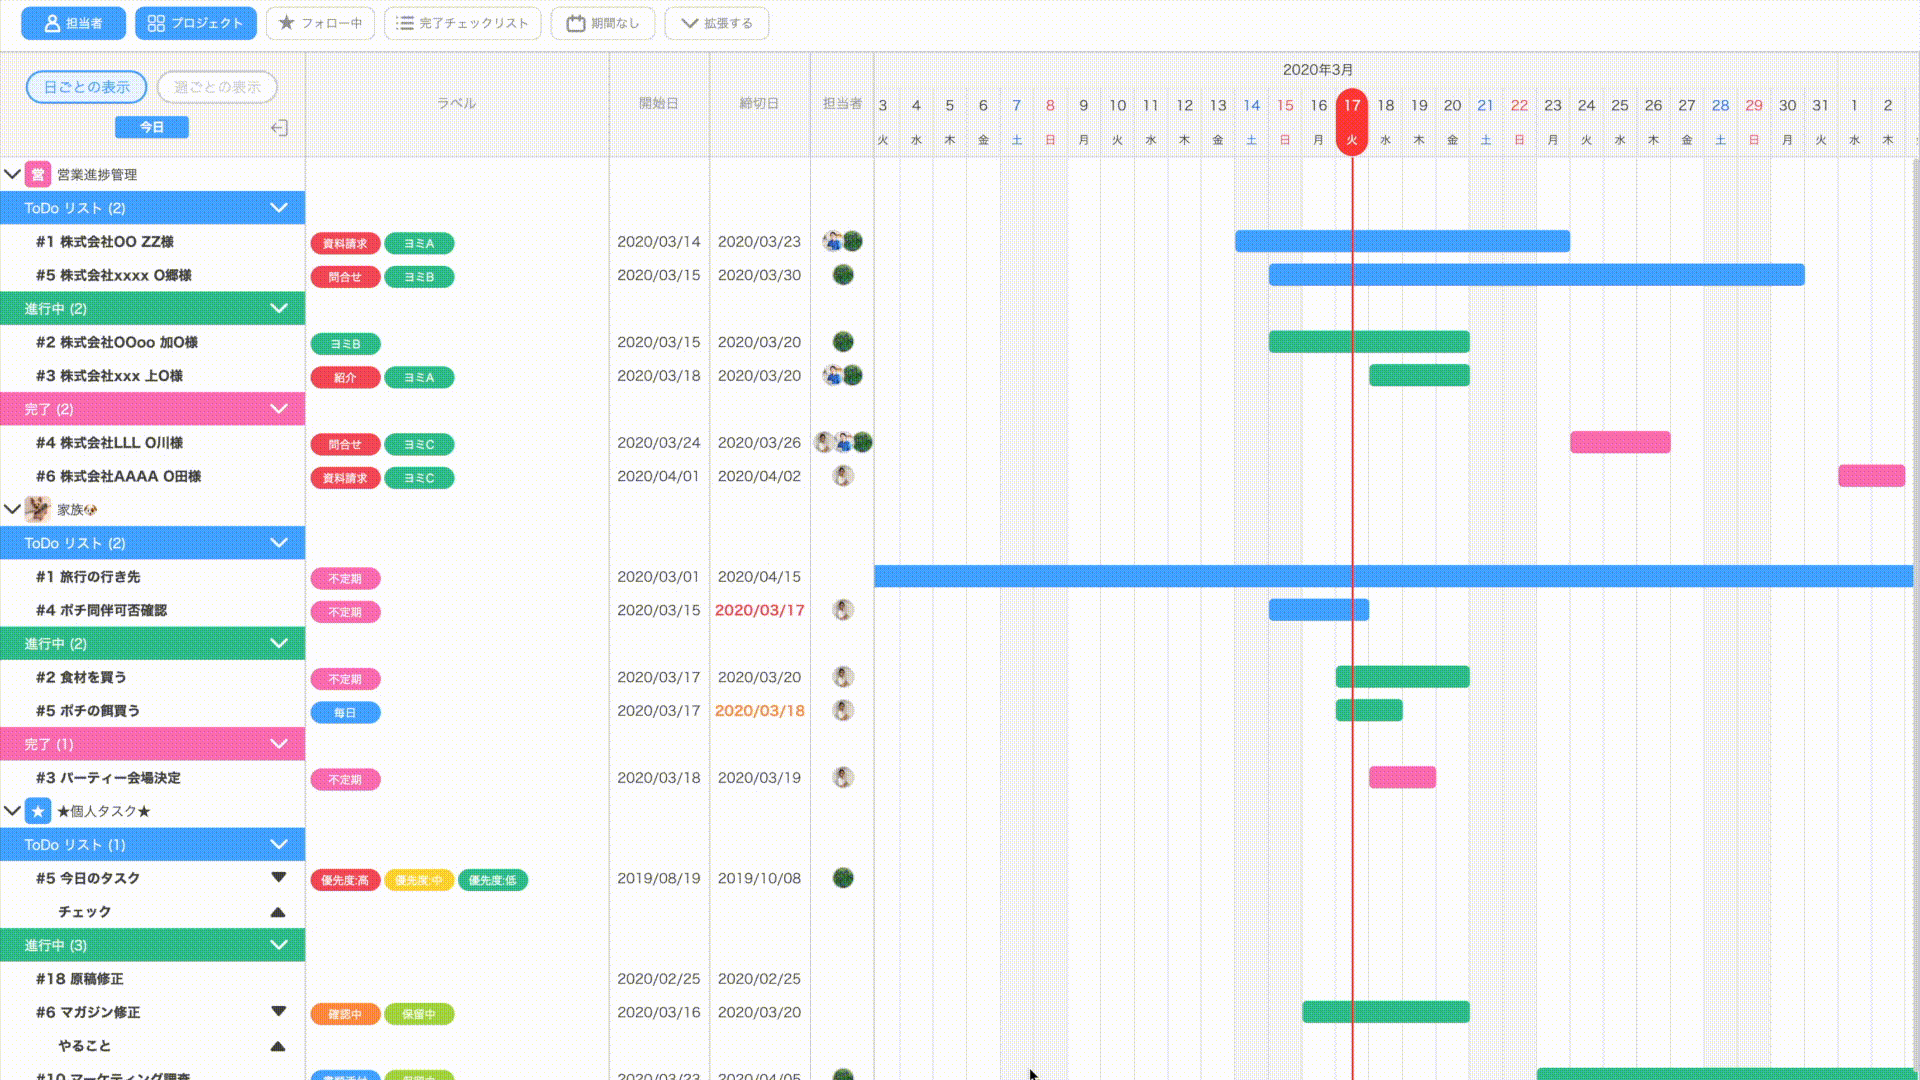1920x1080 pixels.
Task: Switch to 日ごとの表示 view
Action: pyautogui.click(x=86, y=87)
